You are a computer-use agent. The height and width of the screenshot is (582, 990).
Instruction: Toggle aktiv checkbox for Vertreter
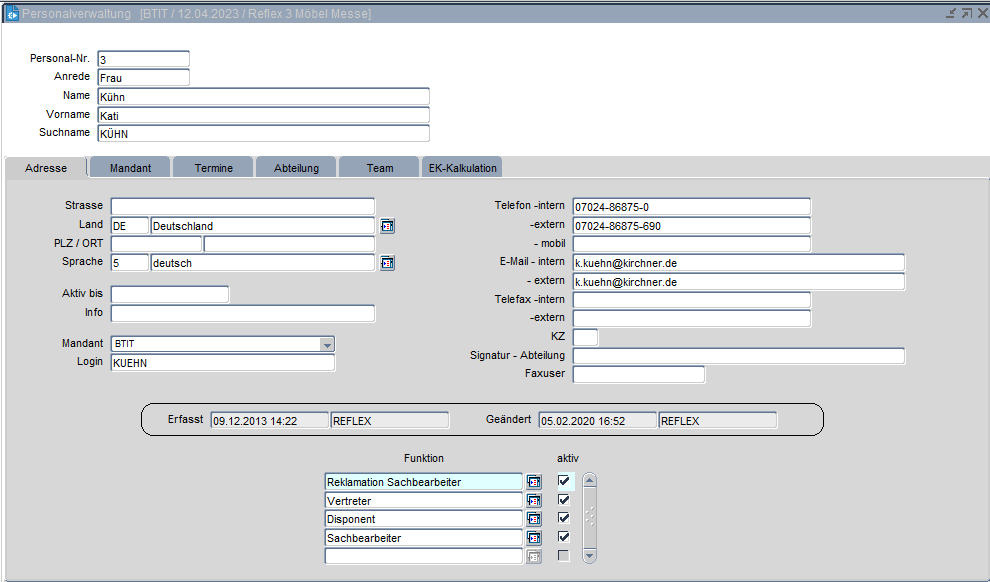(x=565, y=500)
